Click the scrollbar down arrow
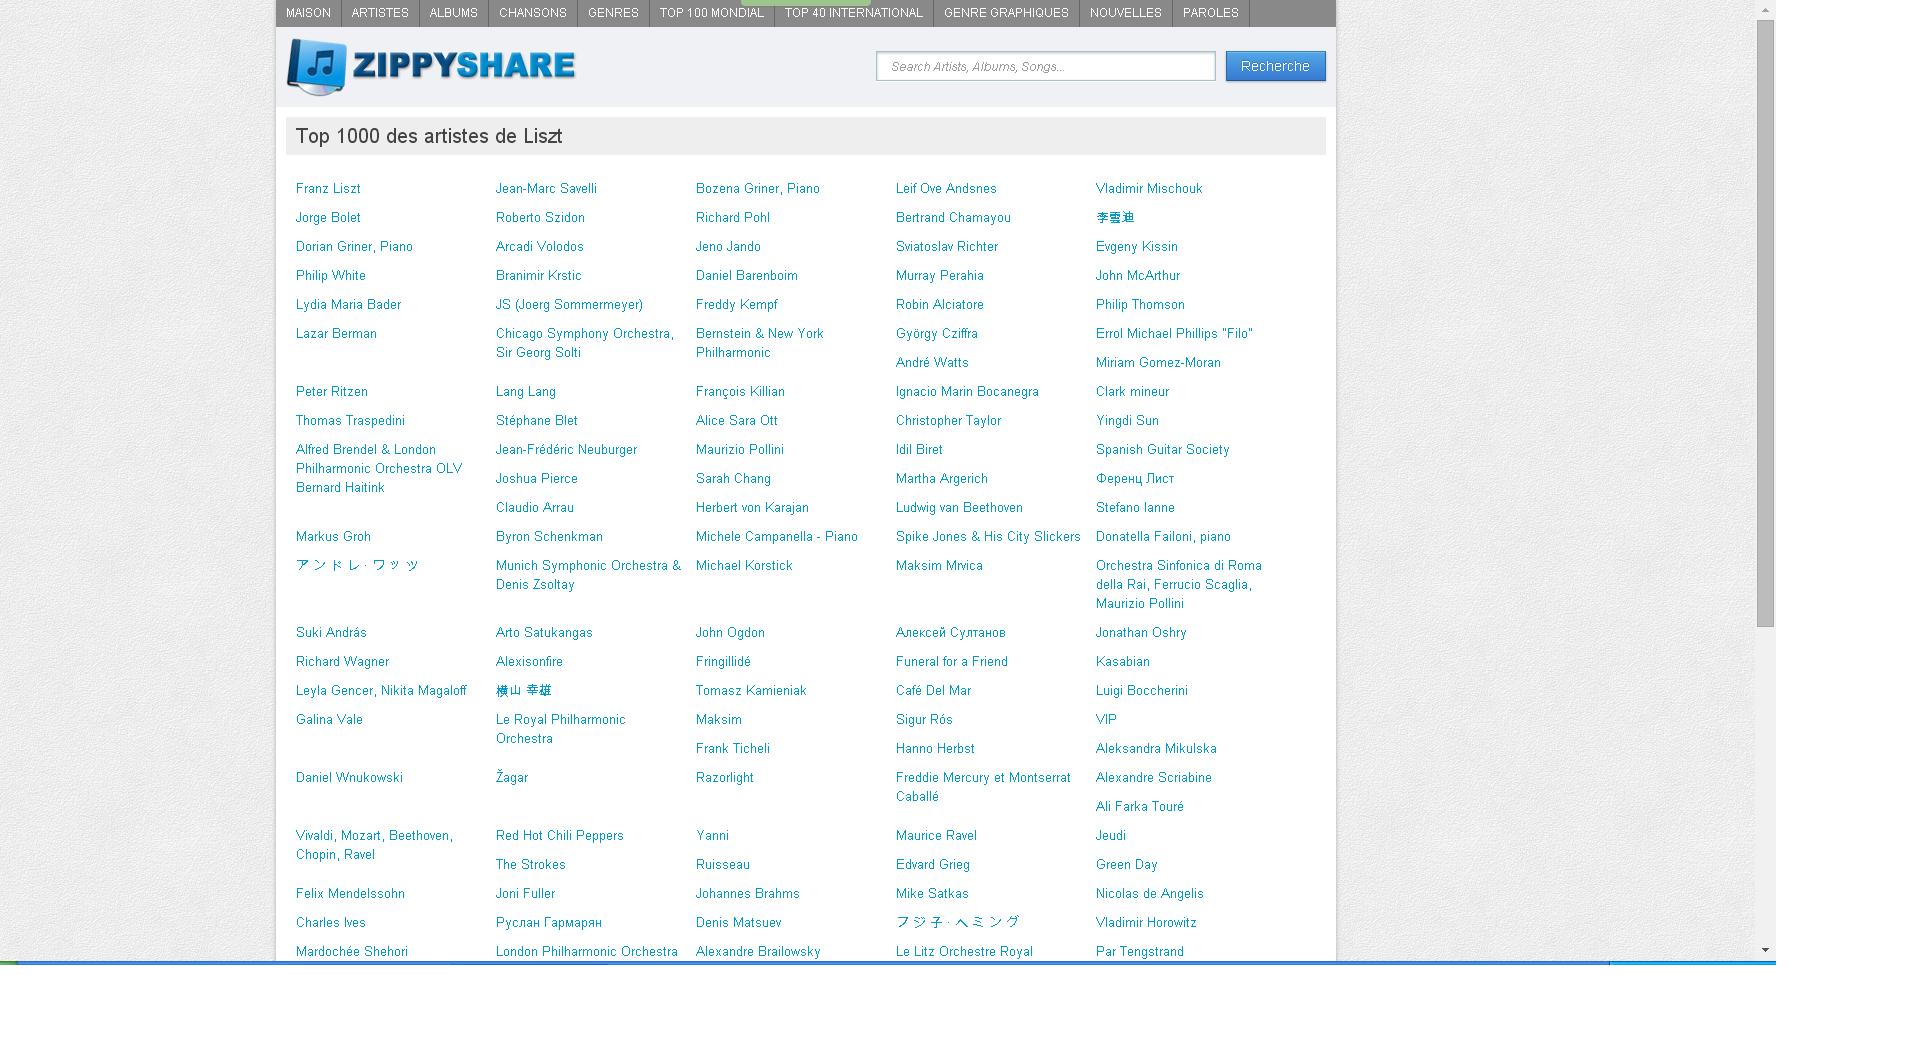 pos(1765,950)
